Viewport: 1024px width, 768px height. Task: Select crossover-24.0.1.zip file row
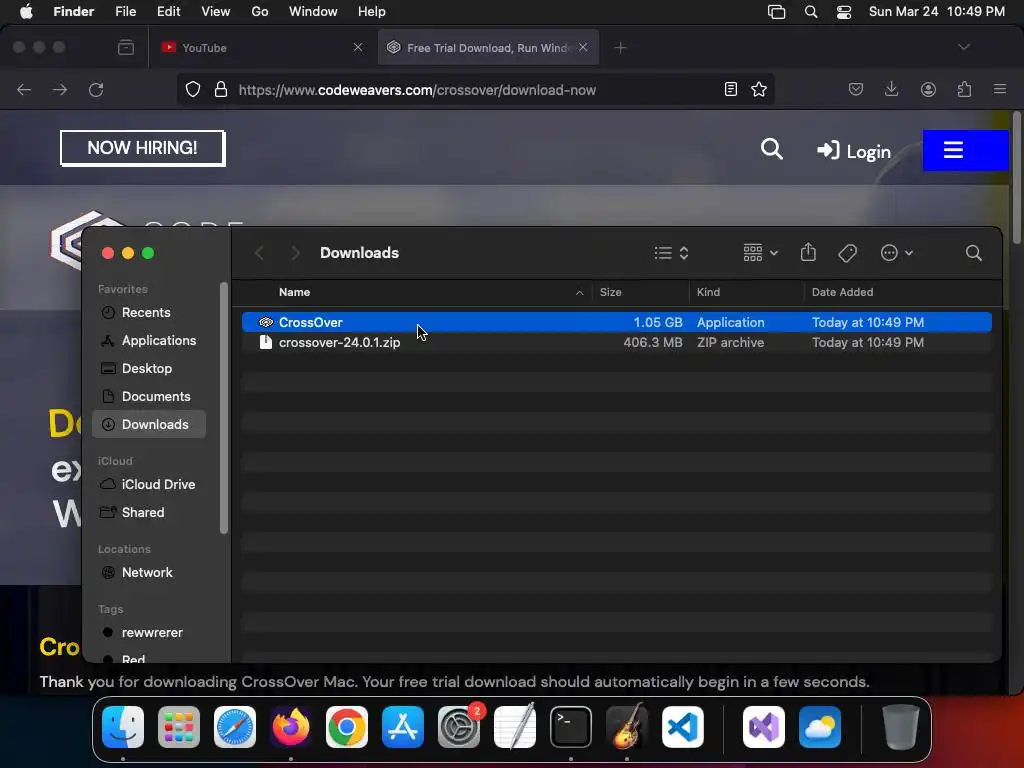[616, 342]
